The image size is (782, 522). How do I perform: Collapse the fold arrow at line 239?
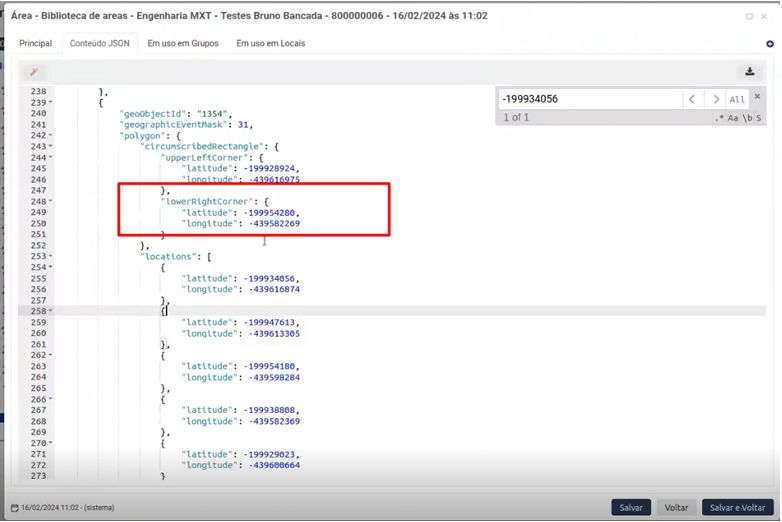click(x=51, y=103)
